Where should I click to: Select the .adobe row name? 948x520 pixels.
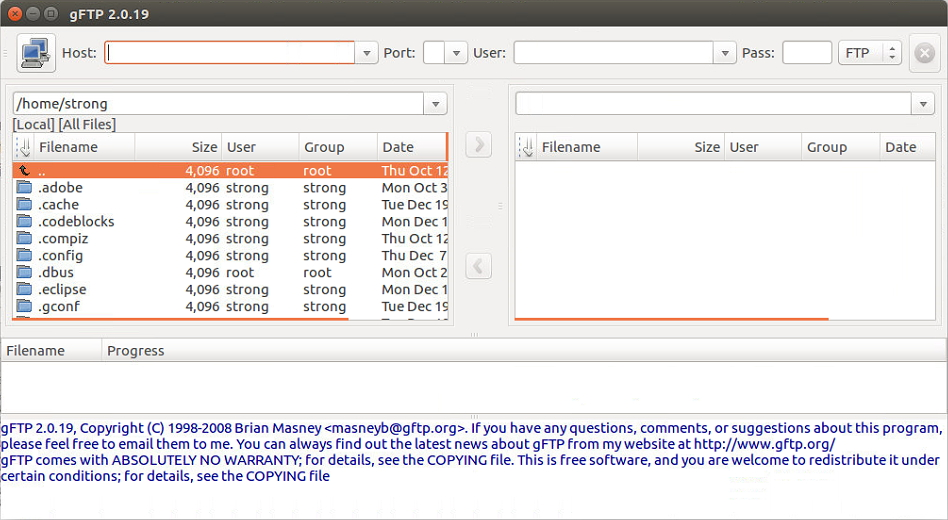click(x=60, y=187)
